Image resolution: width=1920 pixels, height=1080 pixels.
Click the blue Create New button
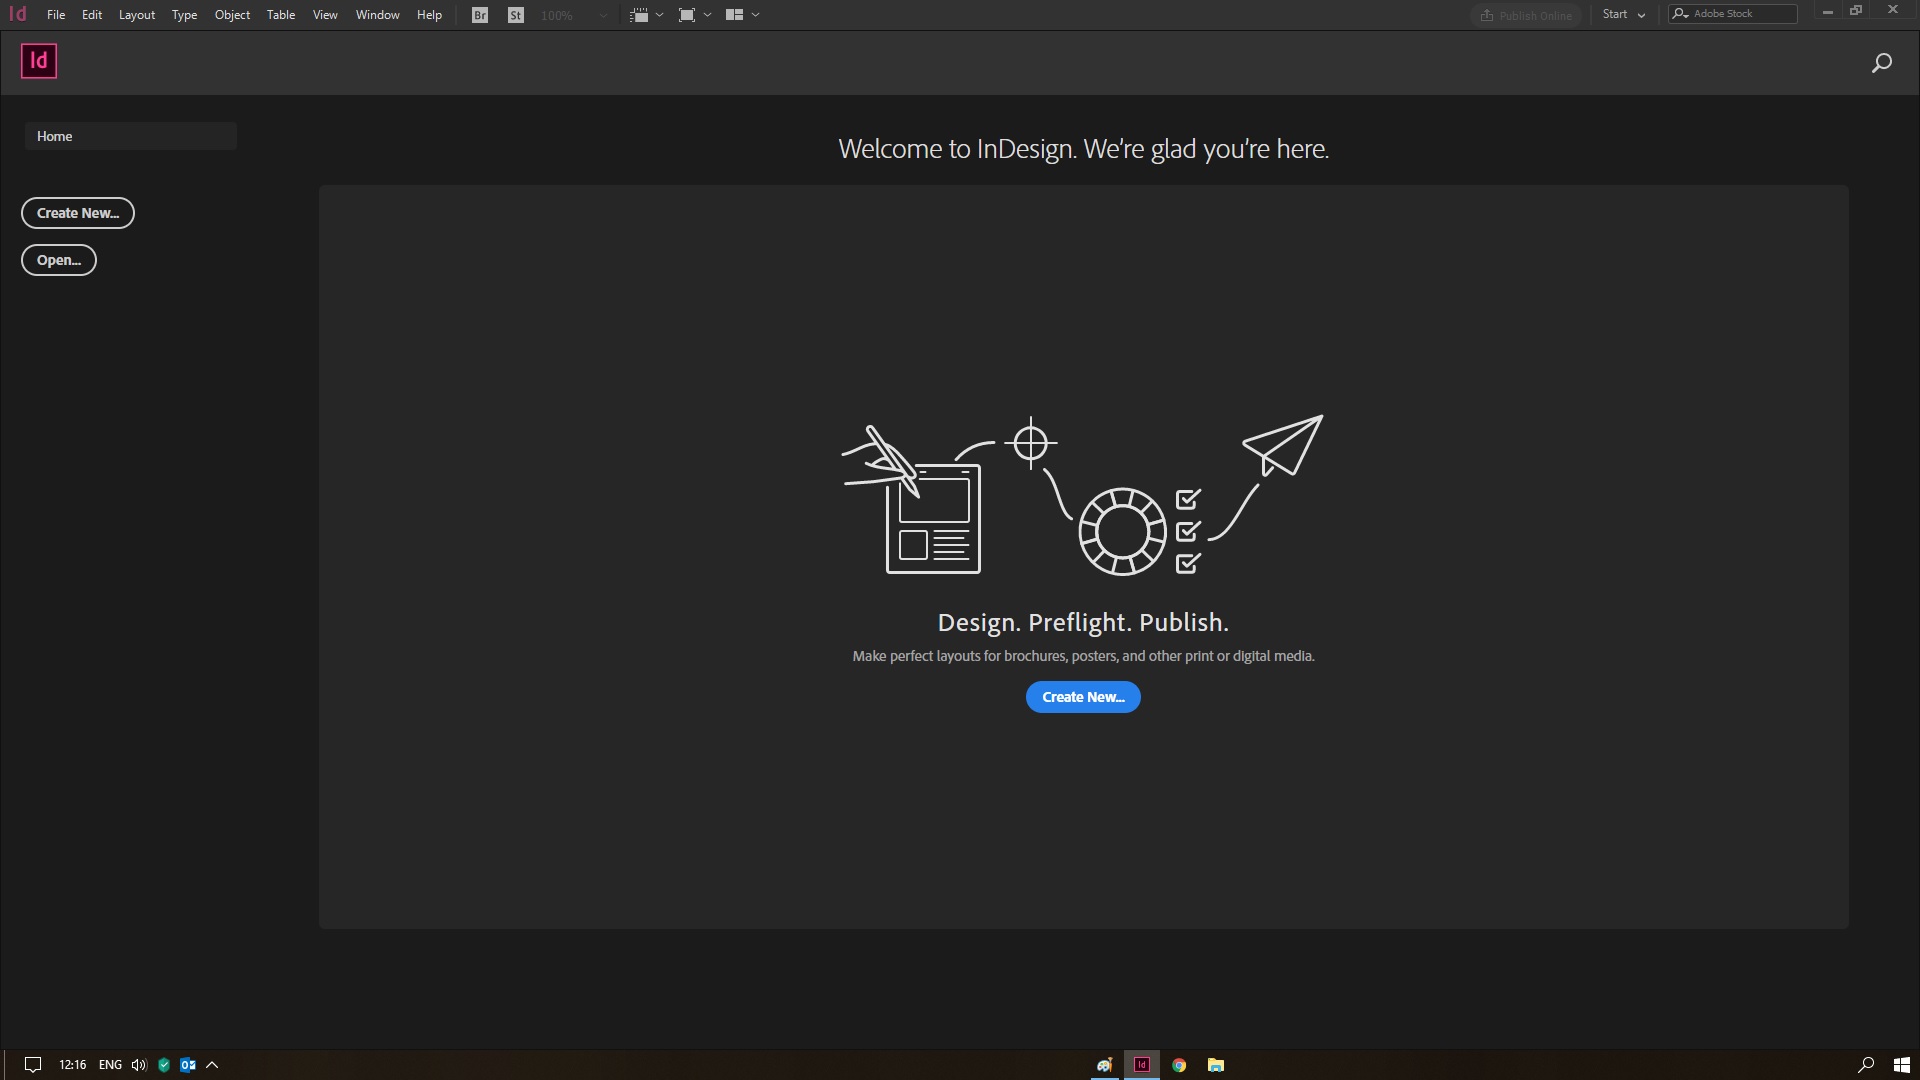1083,697
